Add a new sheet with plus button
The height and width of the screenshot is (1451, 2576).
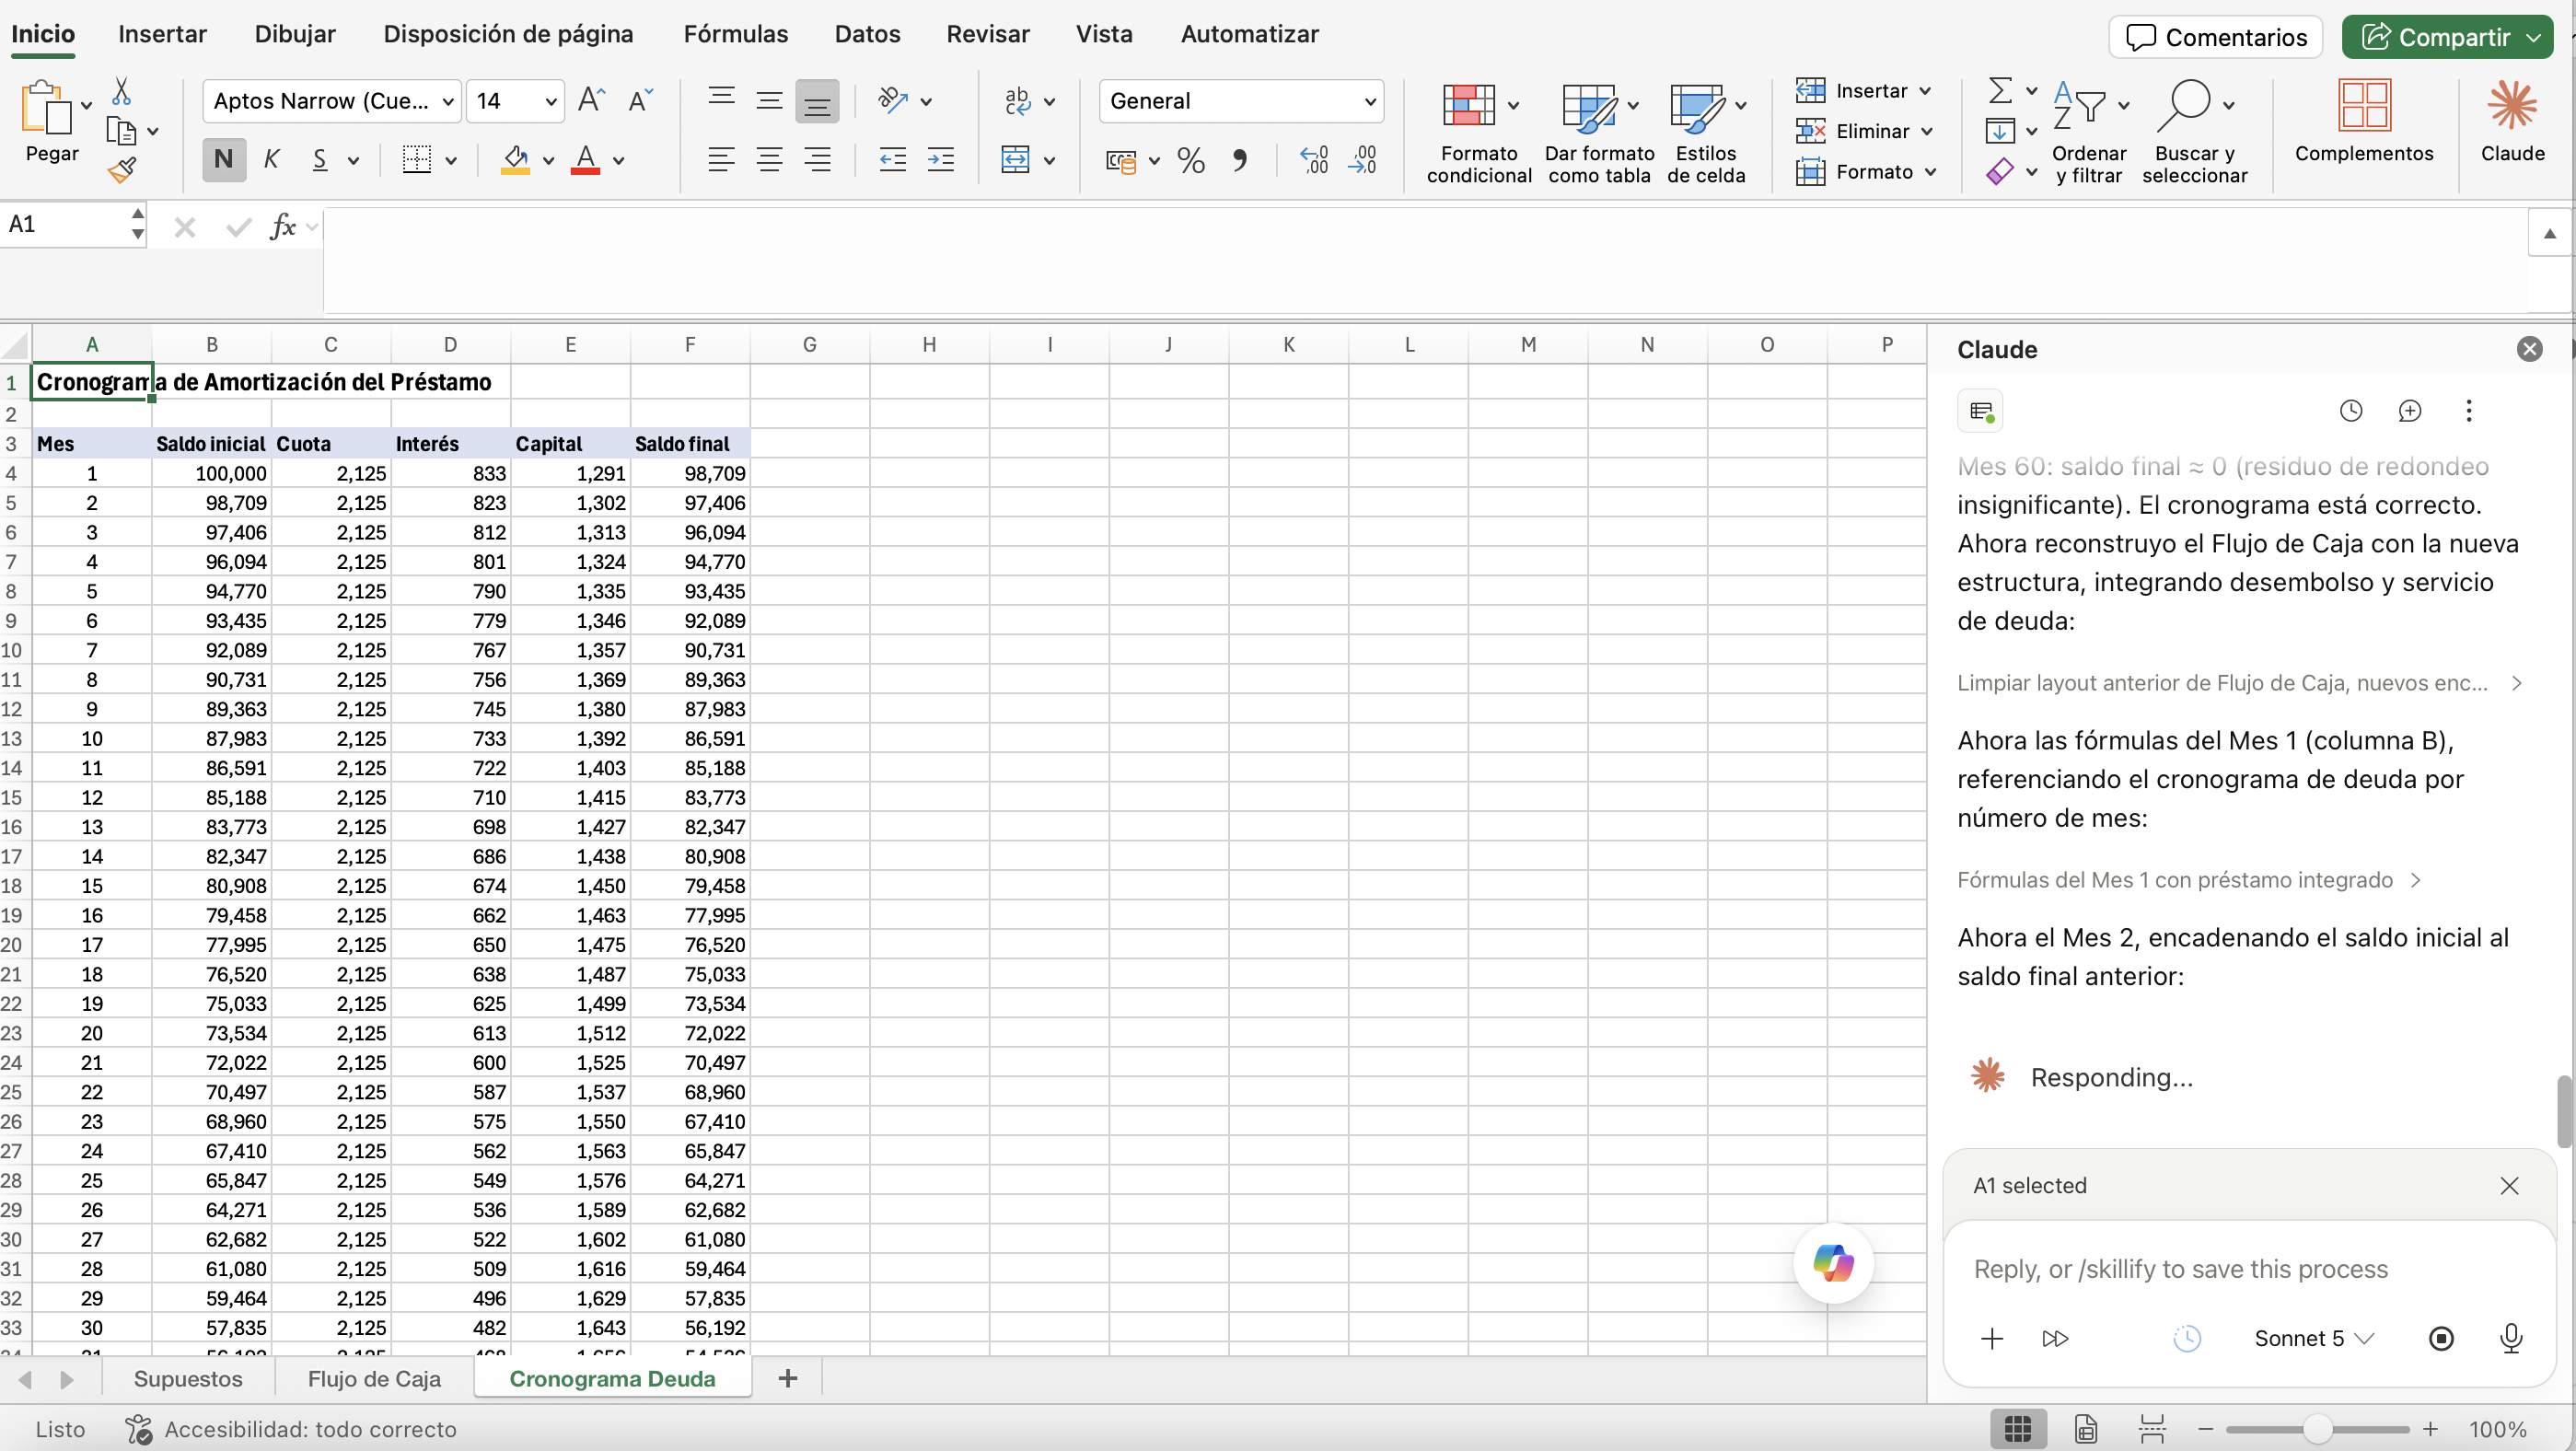point(788,1378)
